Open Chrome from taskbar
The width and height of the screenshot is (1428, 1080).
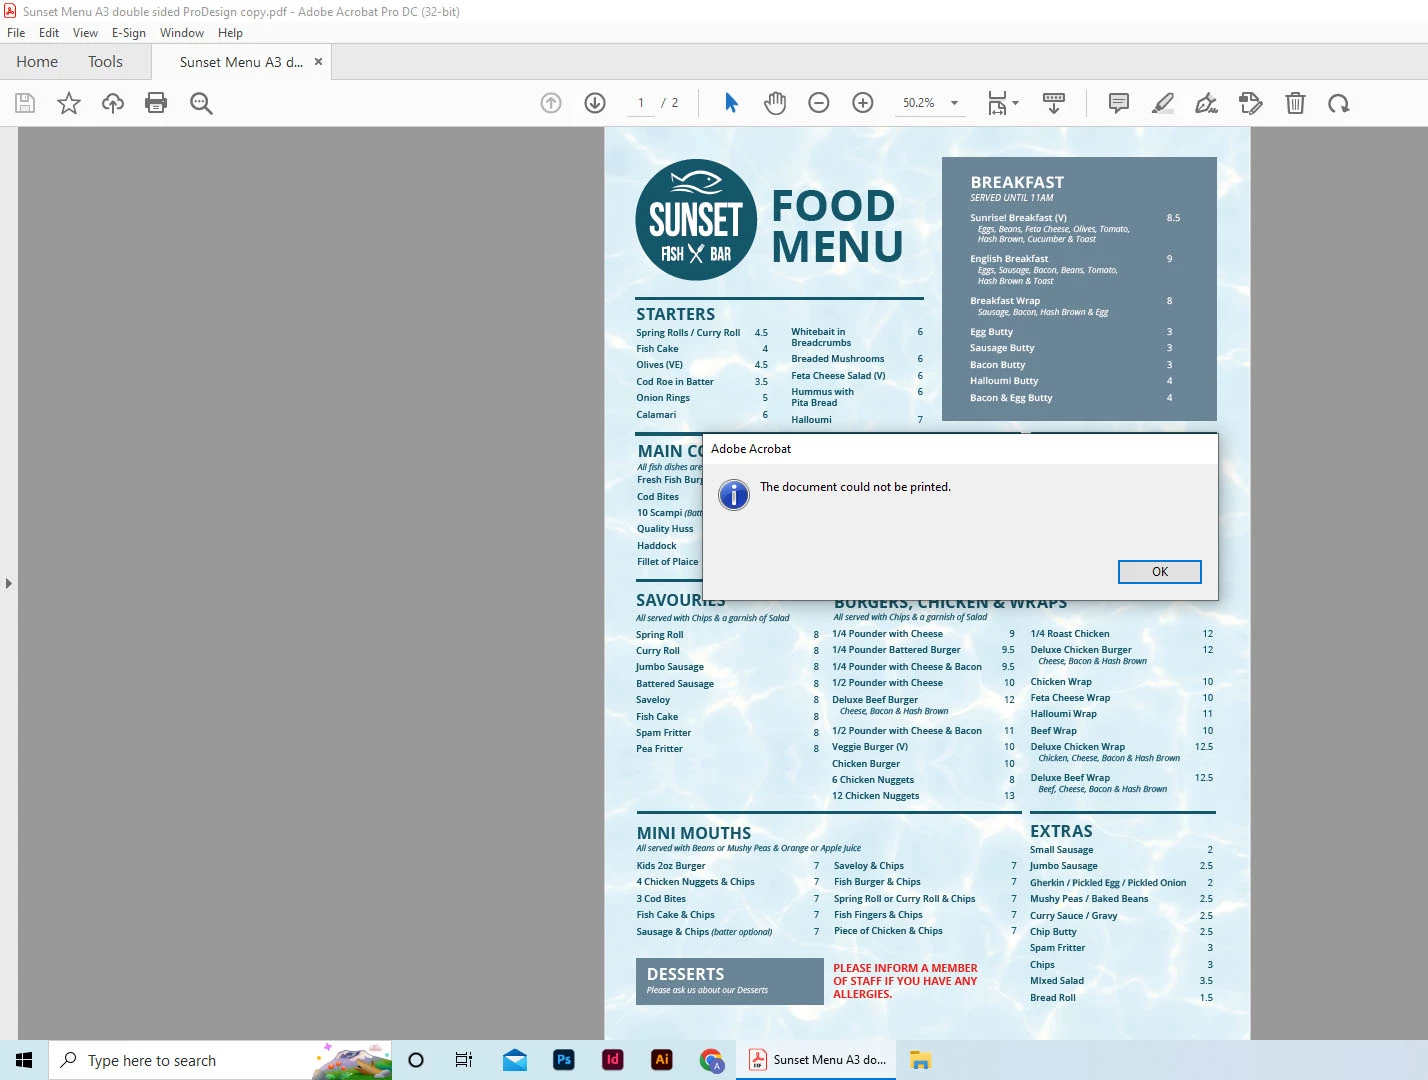(x=711, y=1060)
